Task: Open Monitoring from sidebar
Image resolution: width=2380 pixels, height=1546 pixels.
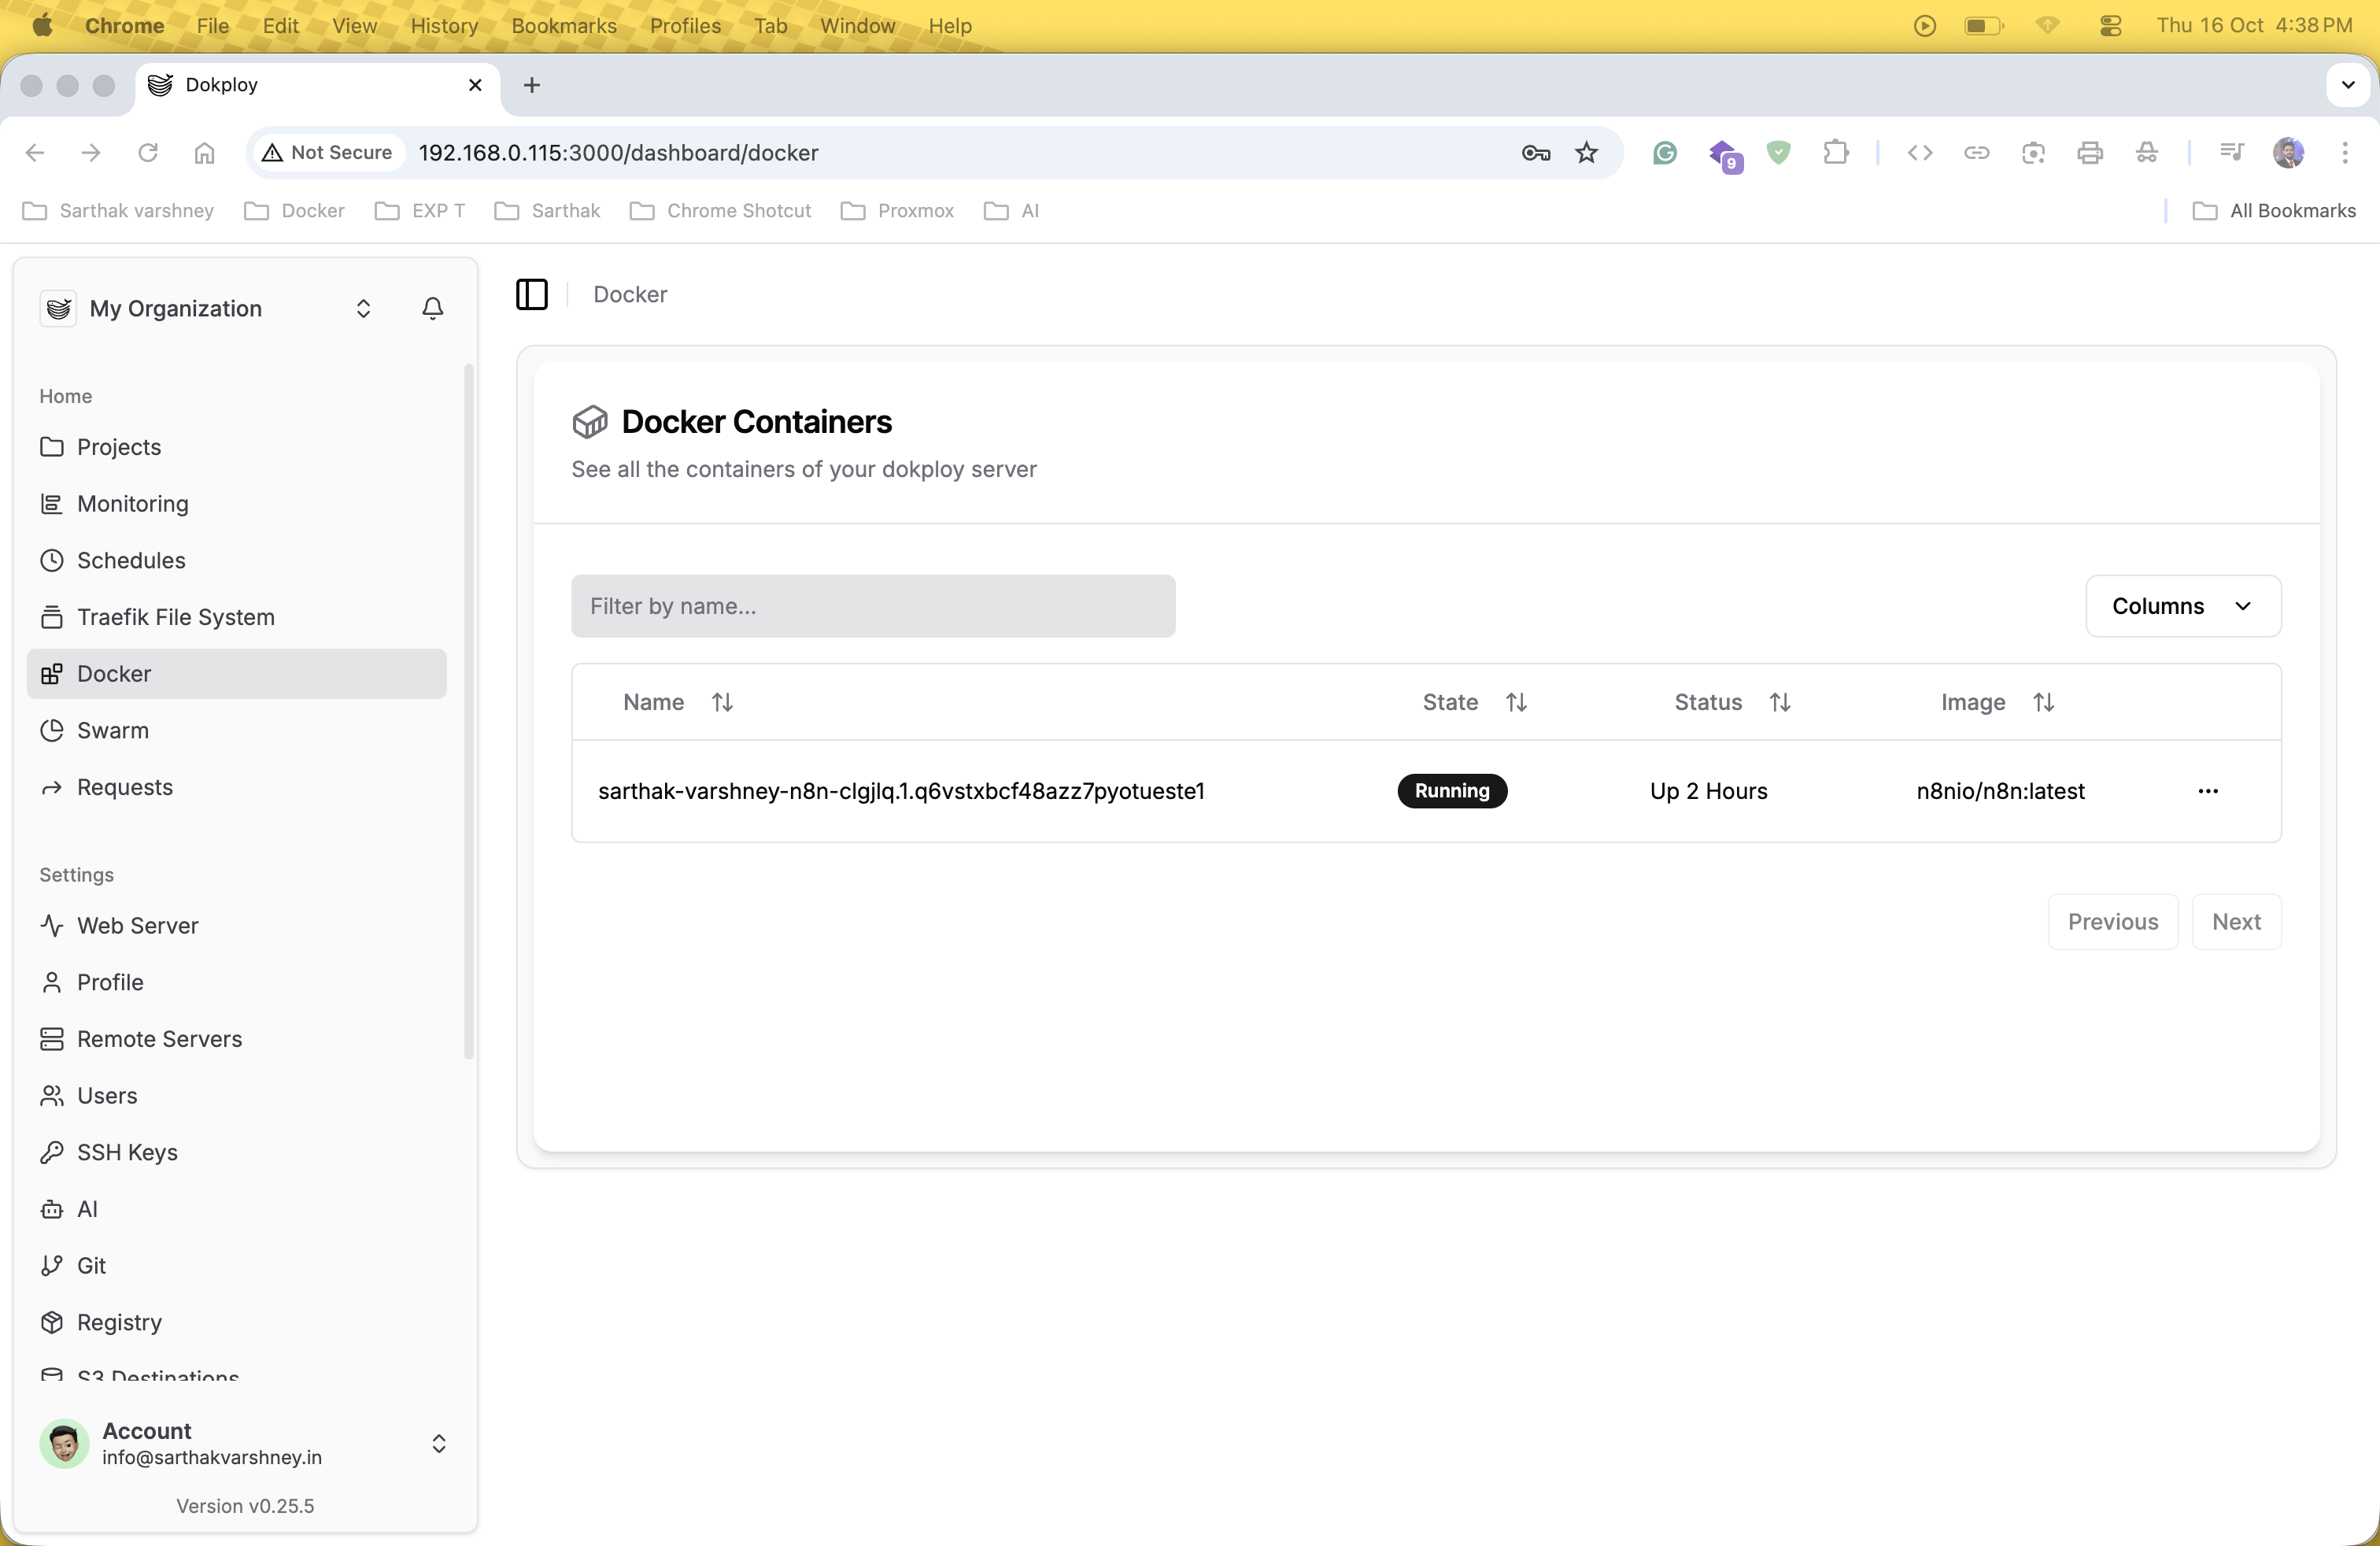Action: tap(132, 503)
